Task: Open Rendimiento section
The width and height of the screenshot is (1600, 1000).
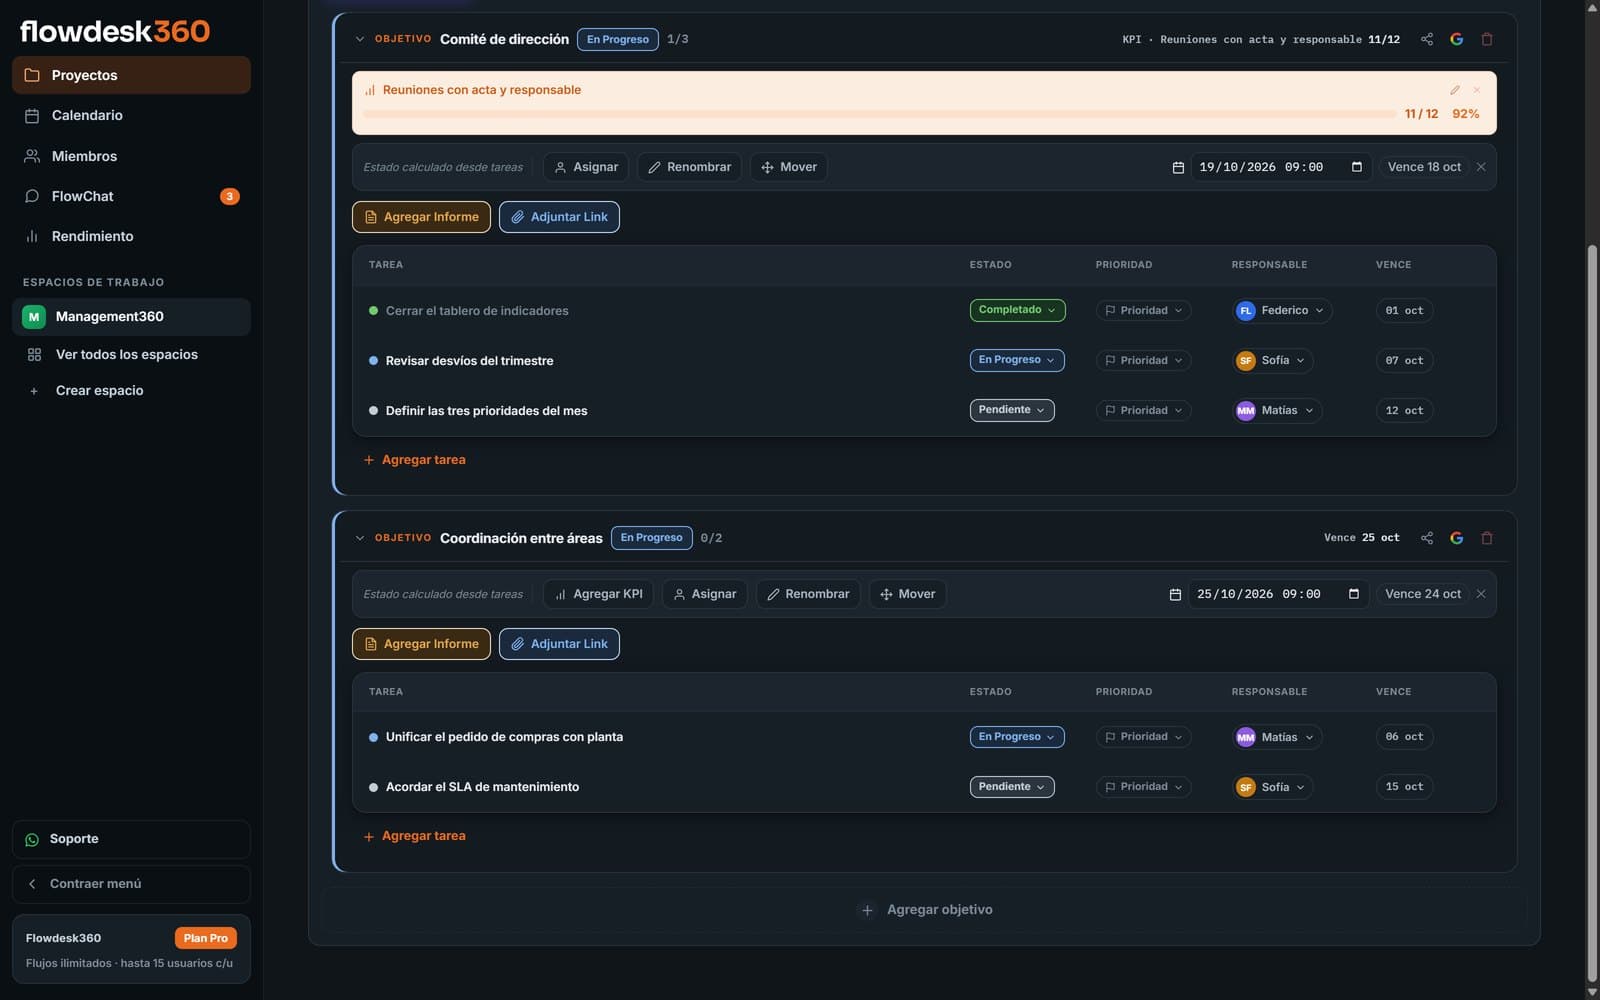Action: click(x=131, y=236)
